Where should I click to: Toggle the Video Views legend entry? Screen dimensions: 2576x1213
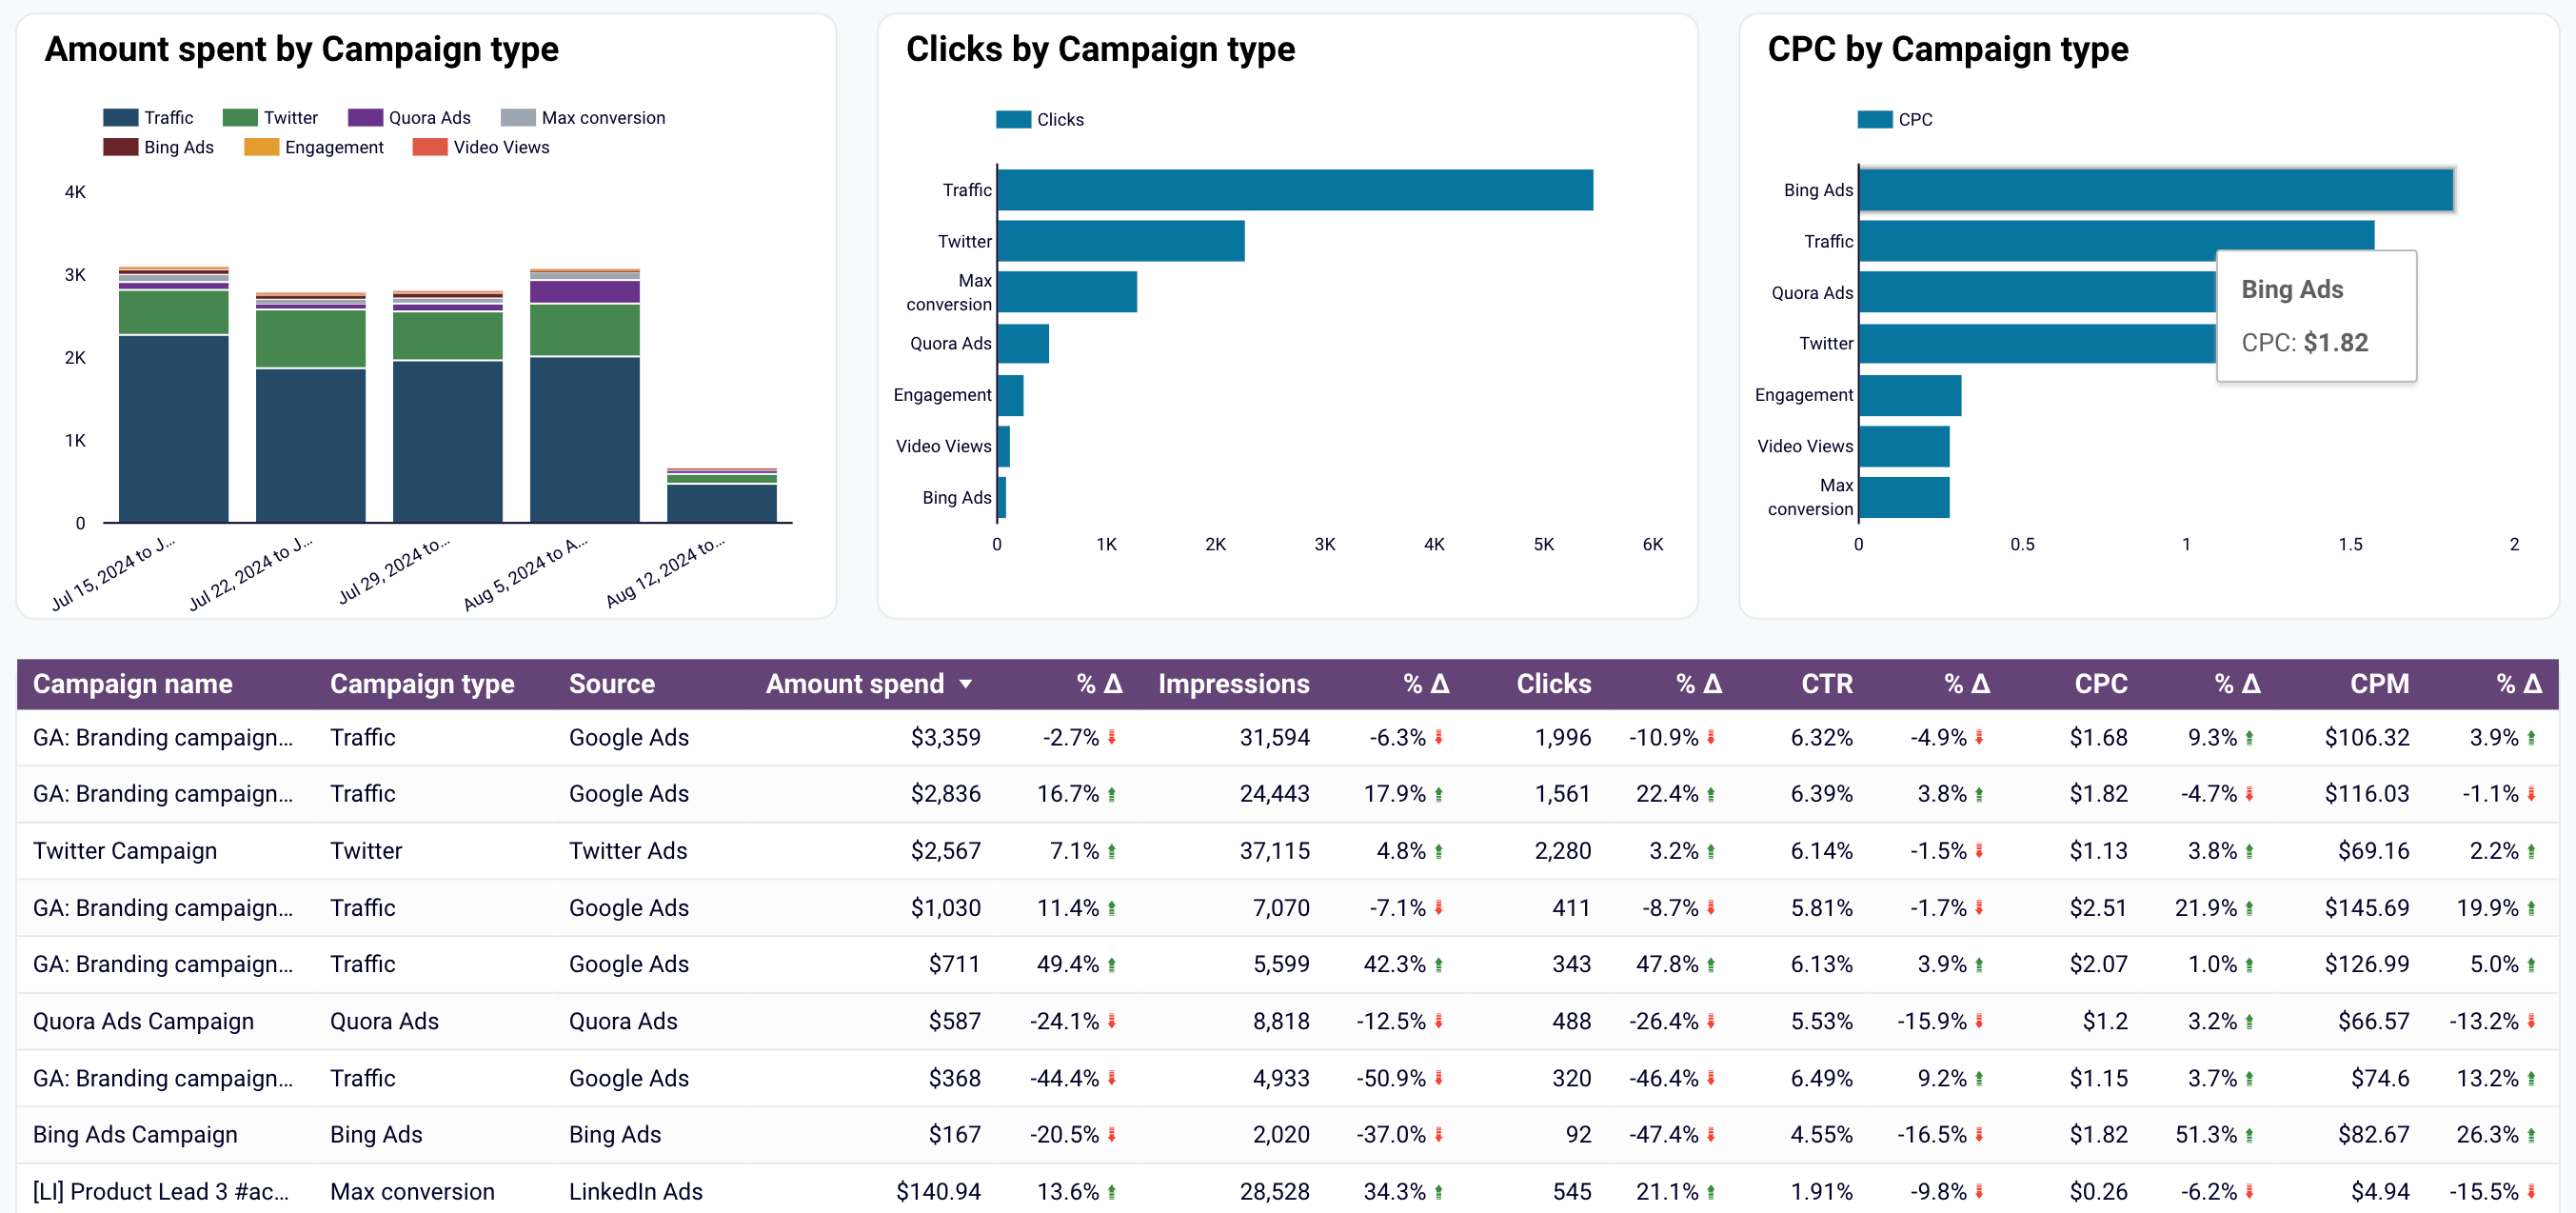click(x=481, y=147)
